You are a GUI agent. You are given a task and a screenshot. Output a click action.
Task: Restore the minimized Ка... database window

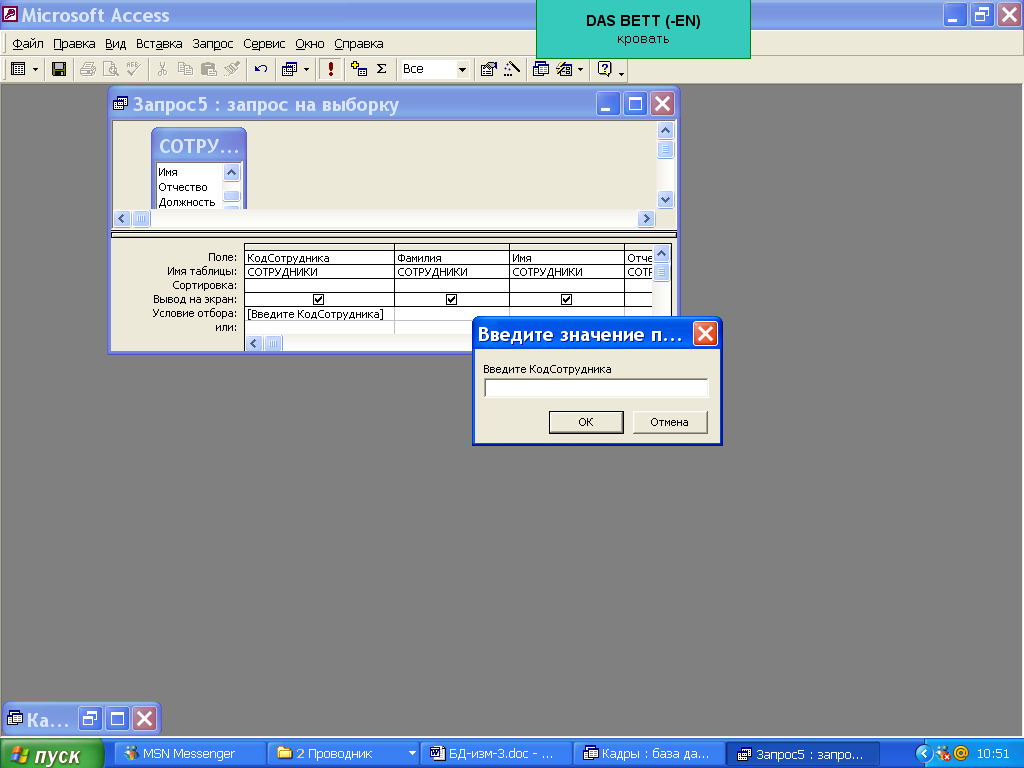pyautogui.click(x=90, y=719)
